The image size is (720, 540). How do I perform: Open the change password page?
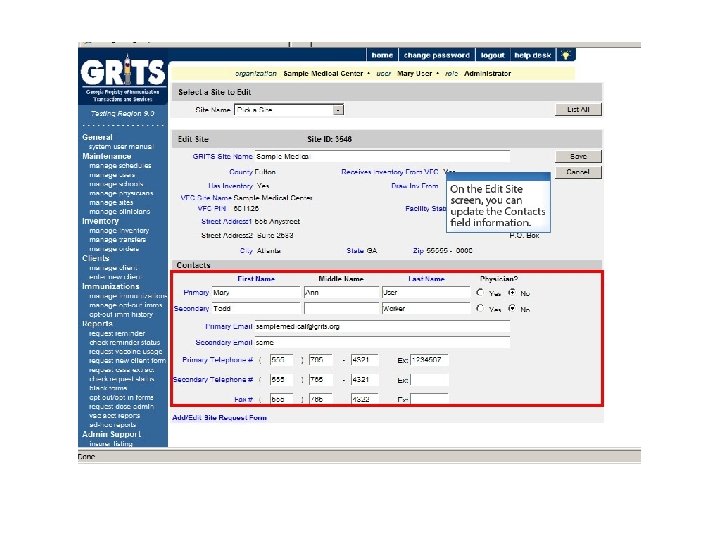(x=437, y=55)
